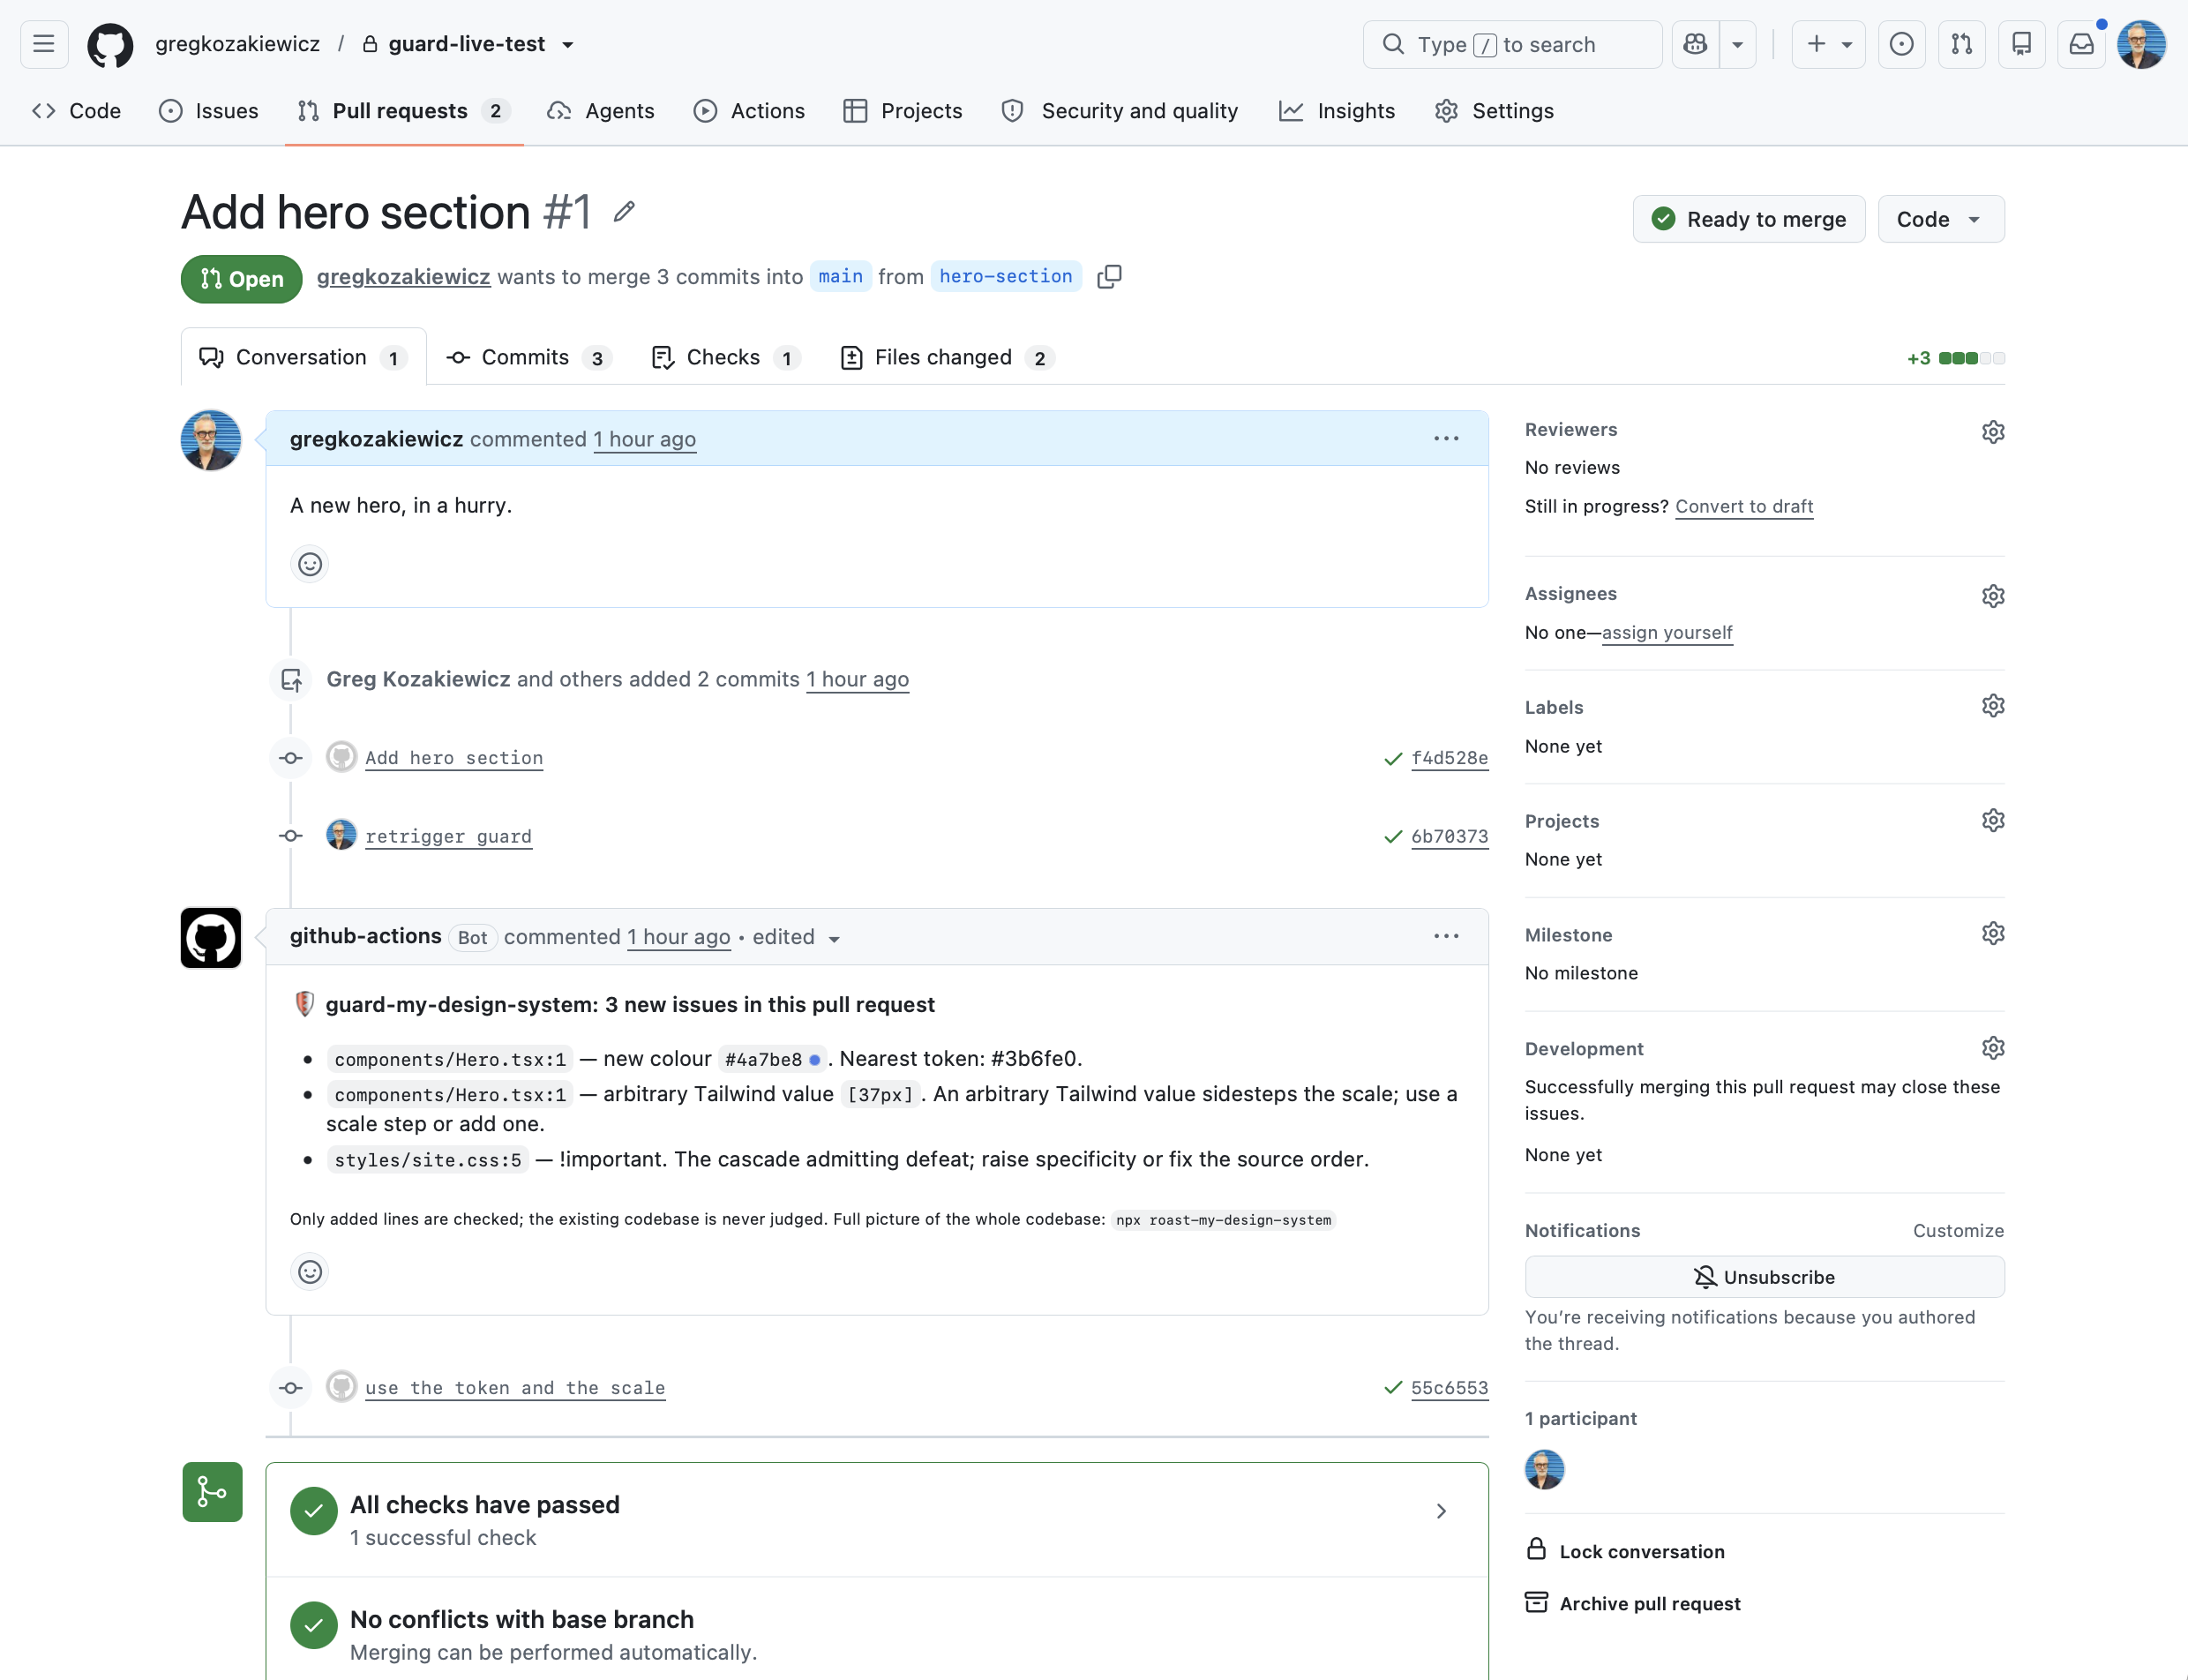This screenshot has height=1680, width=2188.
Task: Edit Milestone with the gear icon
Action: [x=1992, y=933]
